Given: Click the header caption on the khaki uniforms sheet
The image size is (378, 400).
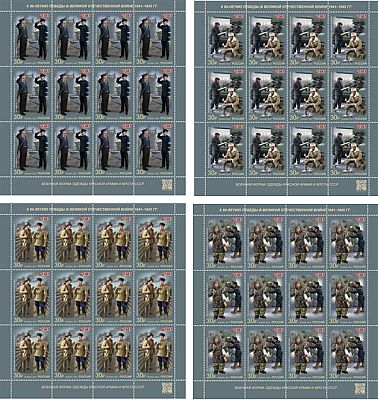Looking at the screenshot, I should click(92, 209).
